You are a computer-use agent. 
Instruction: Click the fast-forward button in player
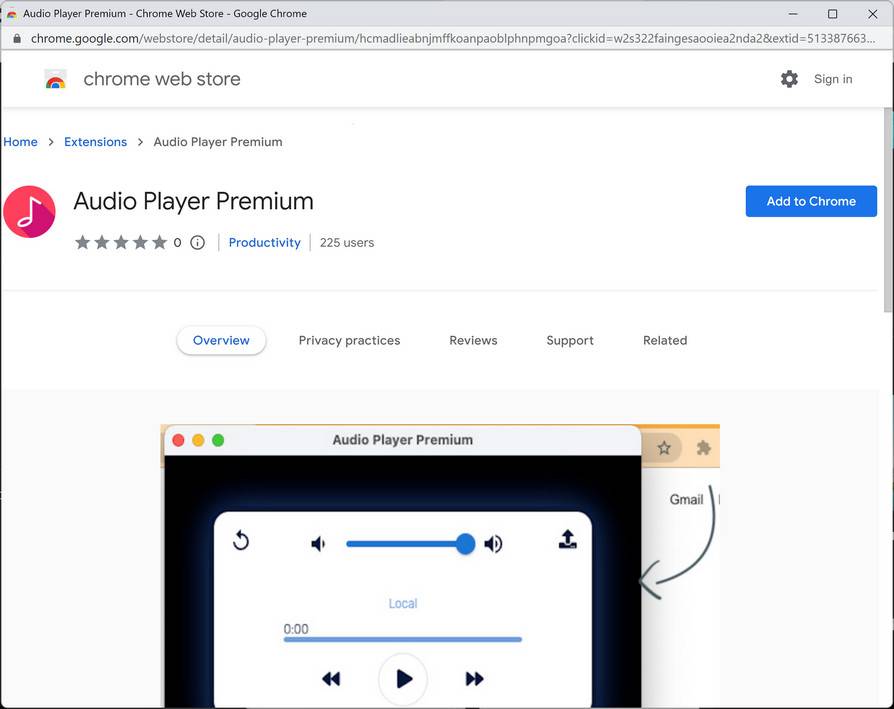474,678
